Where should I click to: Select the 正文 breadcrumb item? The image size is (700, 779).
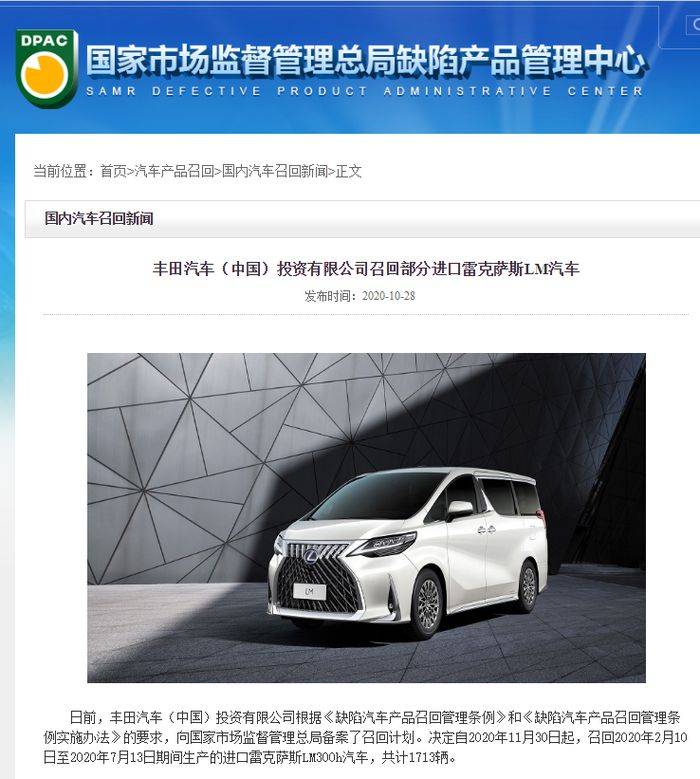point(349,171)
